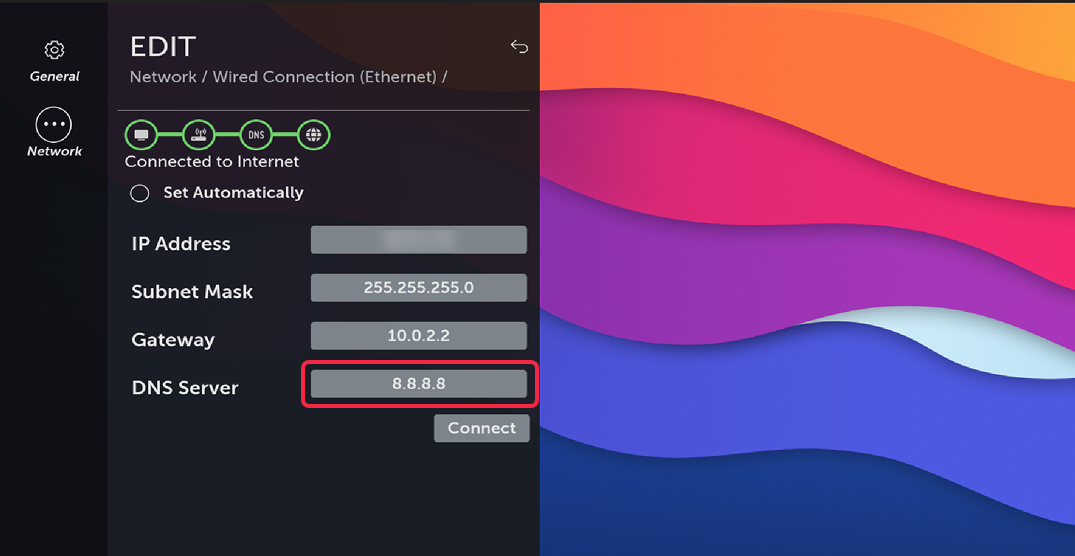Click the General text label in sidebar

click(55, 76)
